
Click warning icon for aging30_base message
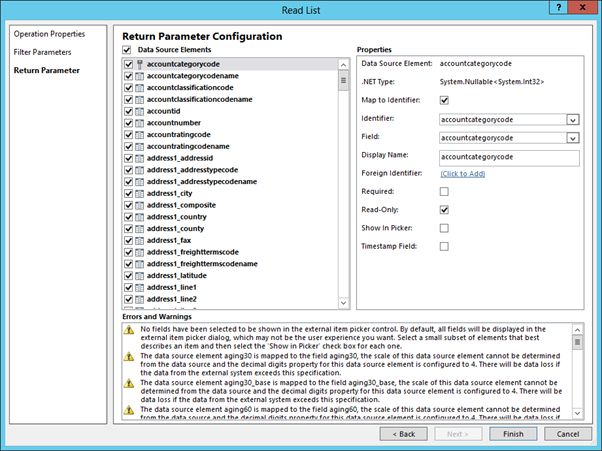pyautogui.click(x=129, y=383)
